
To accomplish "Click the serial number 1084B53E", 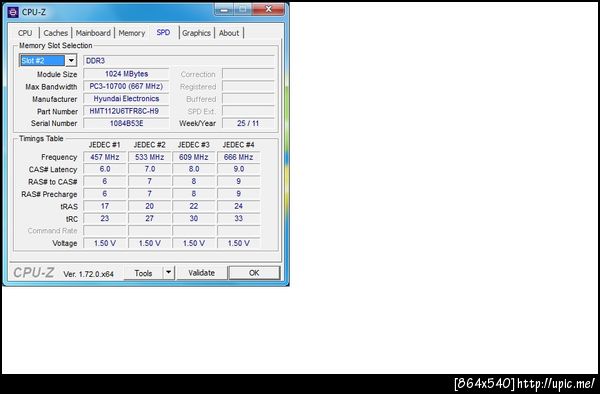I will (x=126, y=123).
